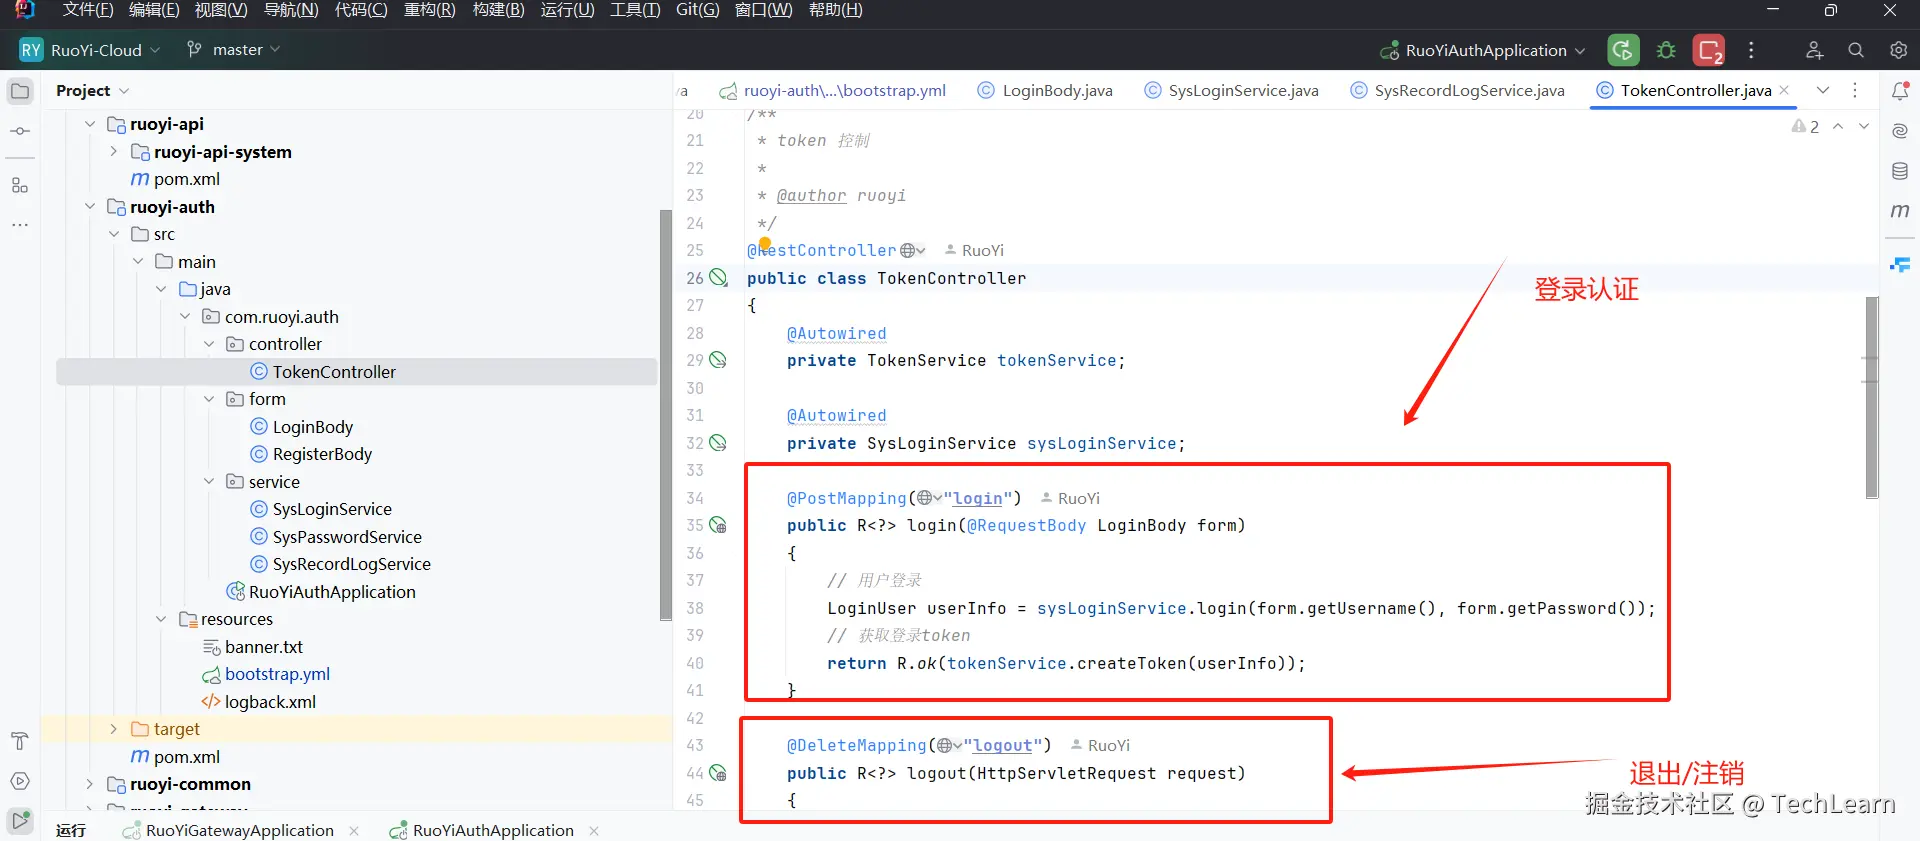Open the Commit tool window icon
The image size is (1920, 841).
coord(20,131)
